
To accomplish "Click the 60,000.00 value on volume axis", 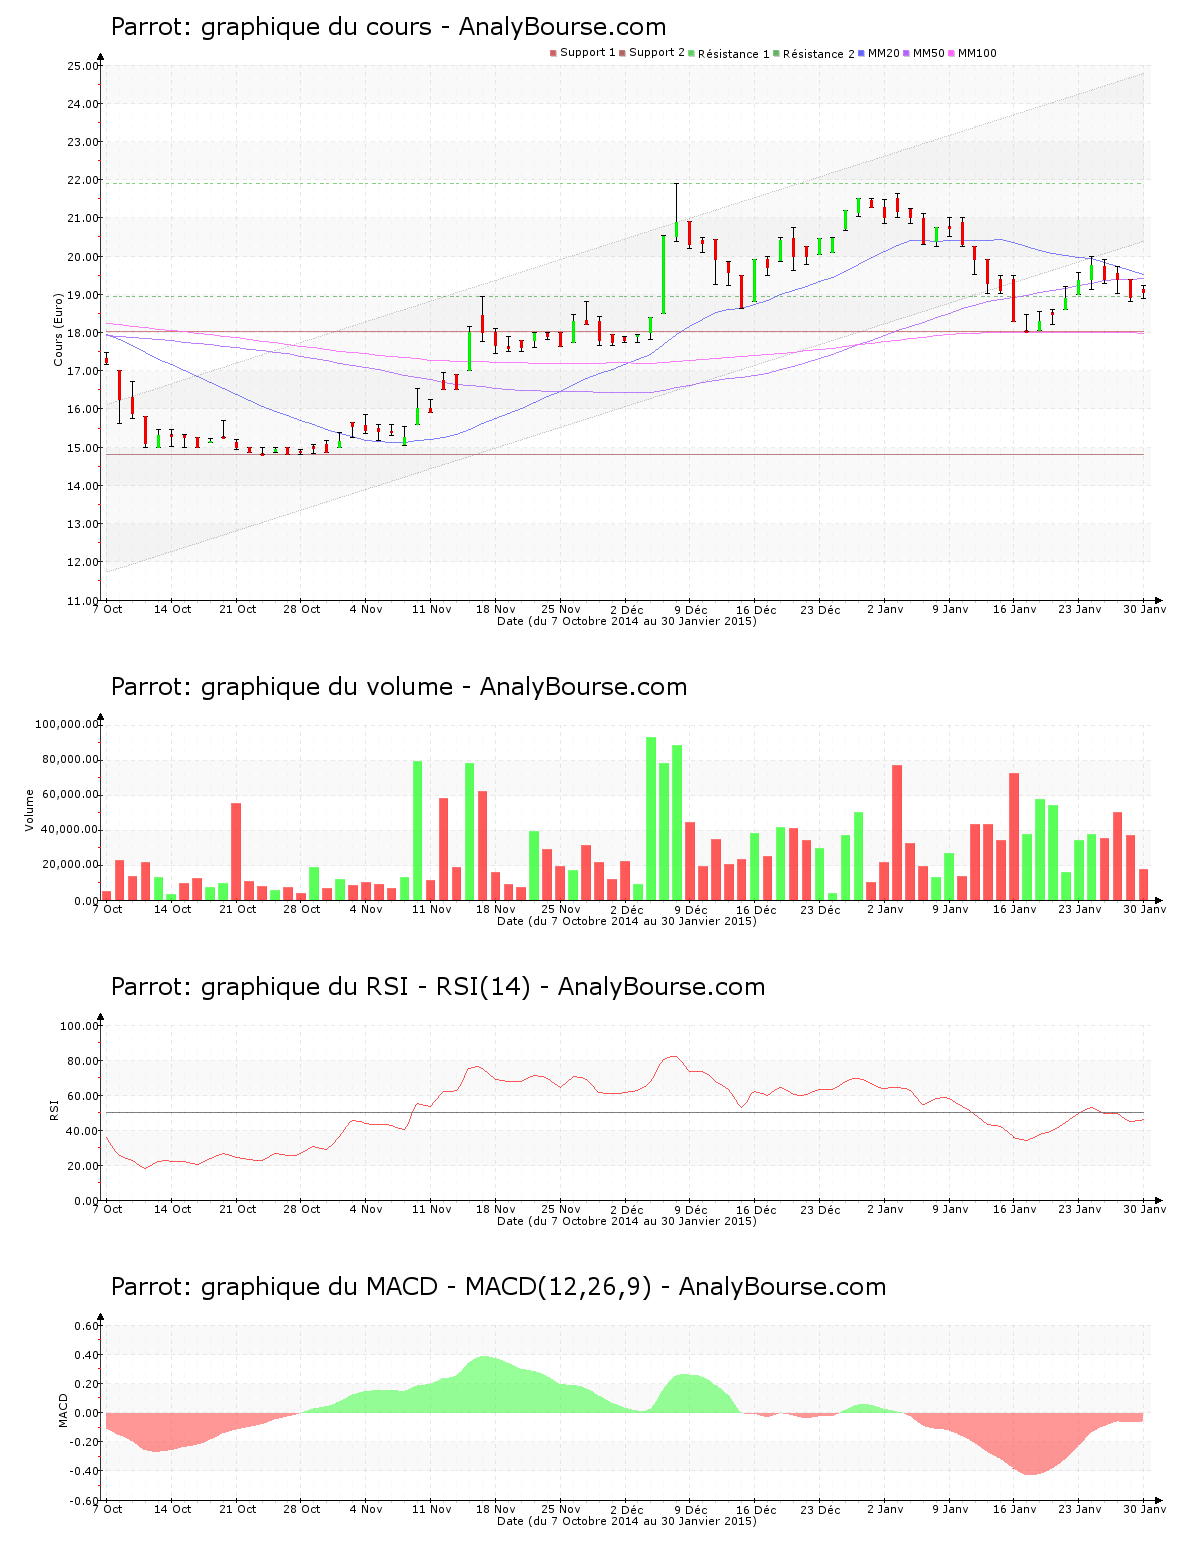I will coord(70,795).
